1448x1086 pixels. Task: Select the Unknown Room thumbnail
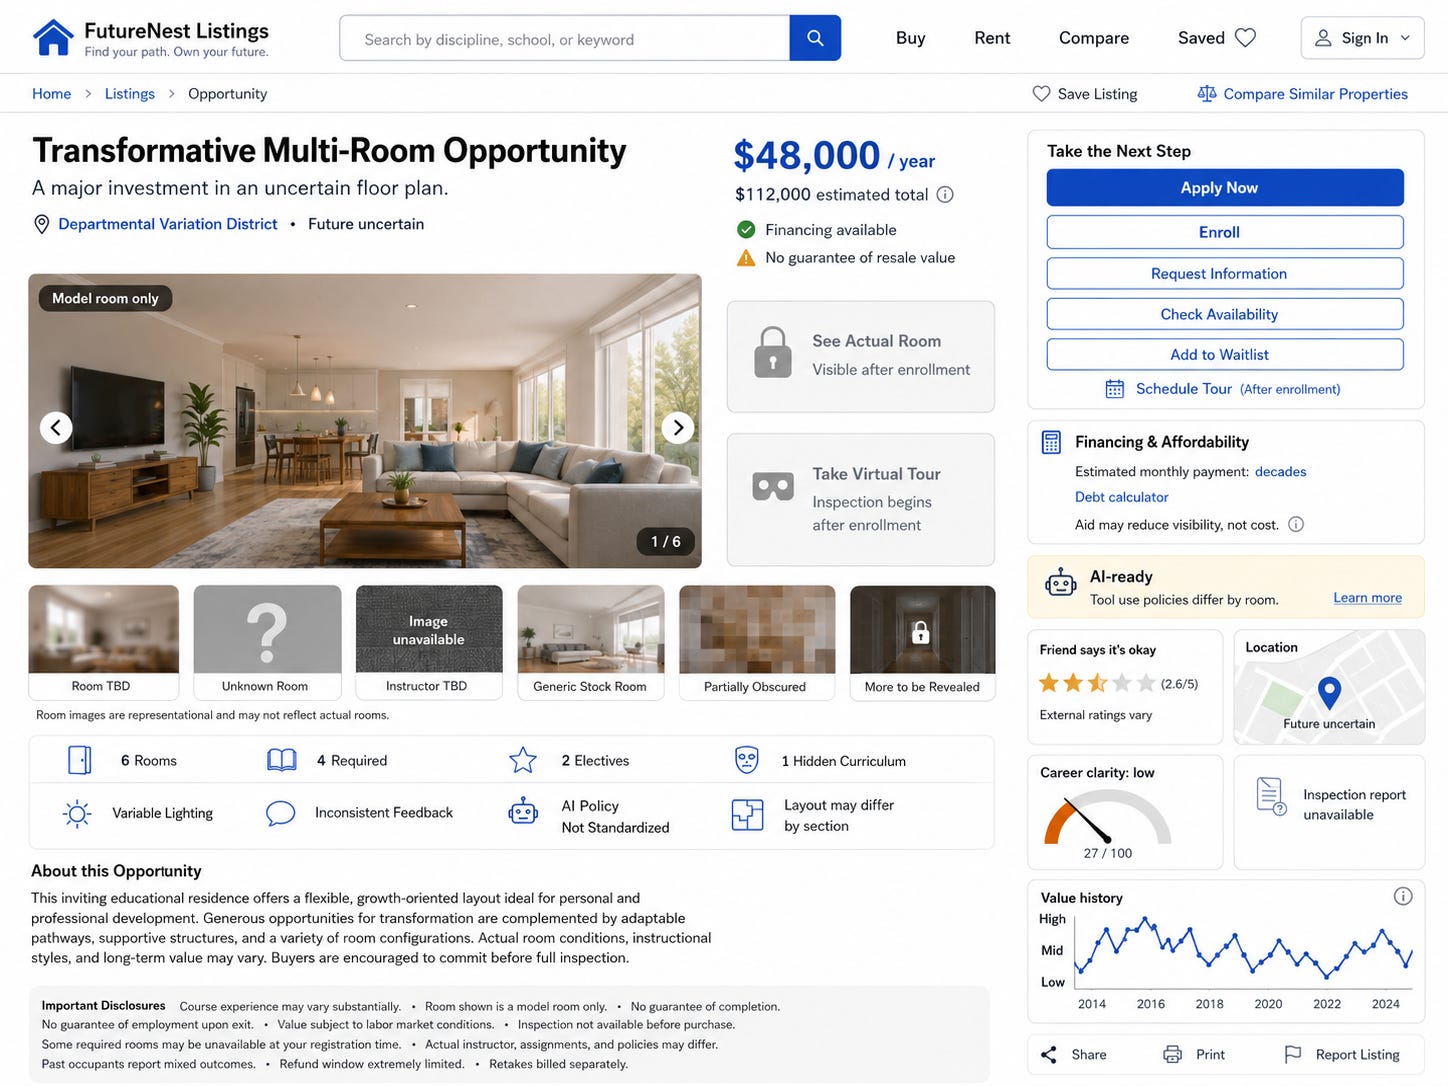267,642
